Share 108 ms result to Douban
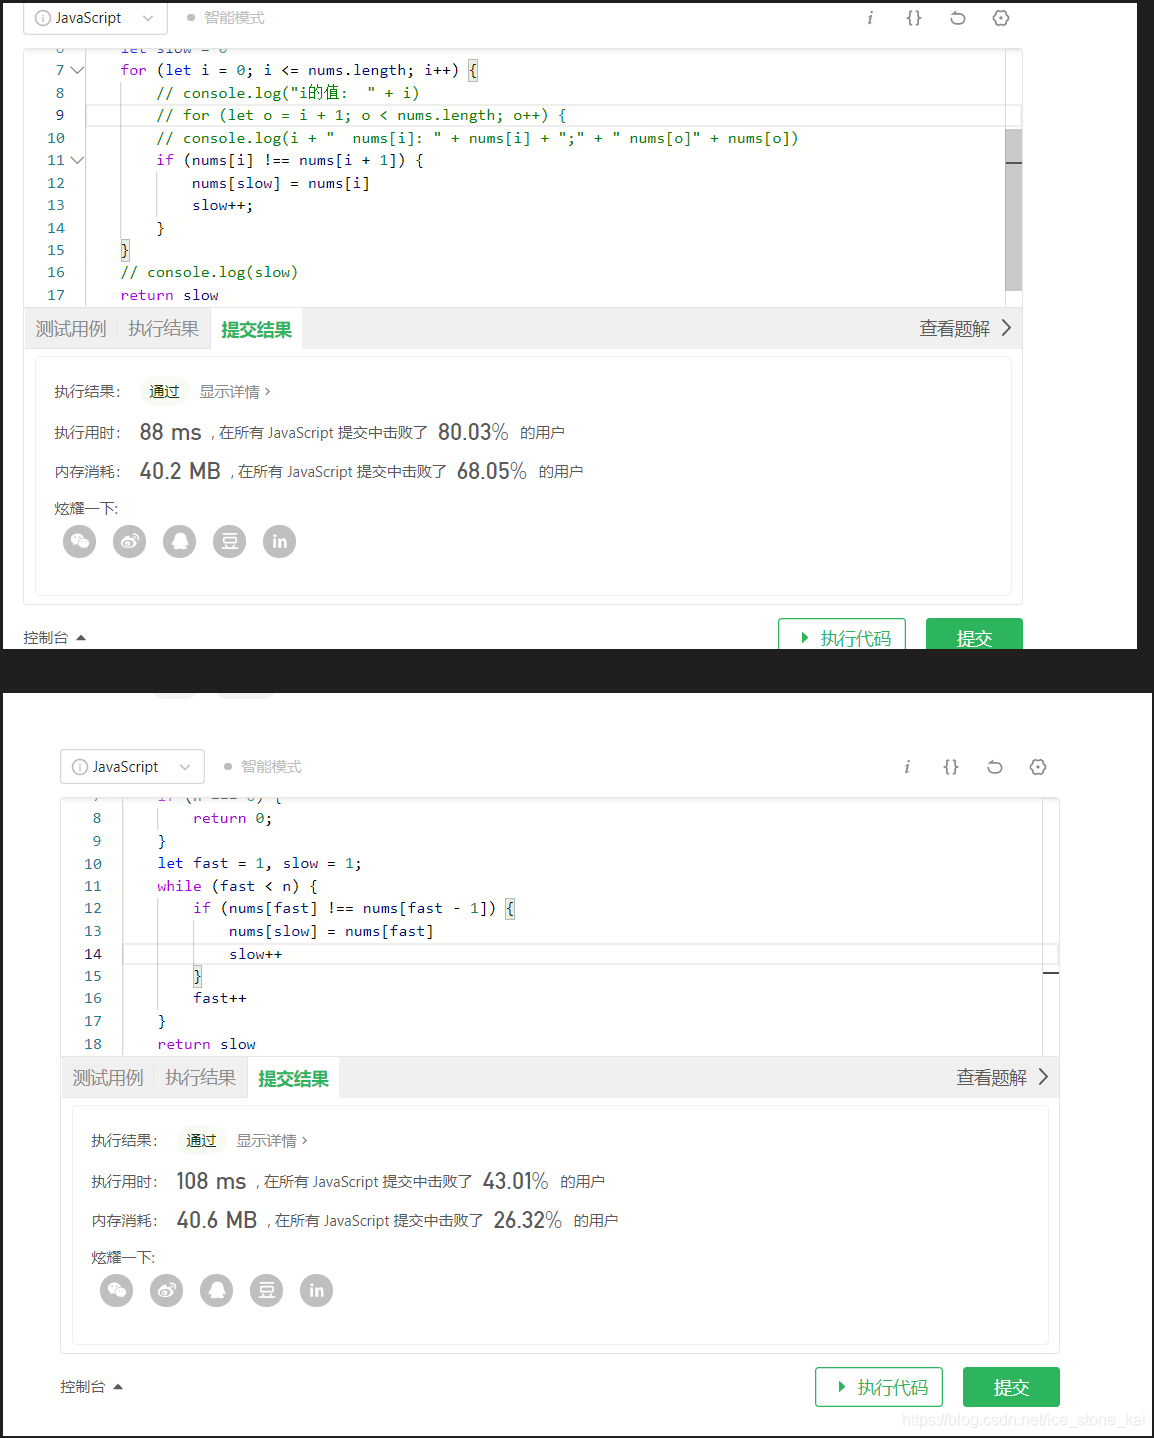This screenshot has width=1154, height=1438. point(267,1291)
